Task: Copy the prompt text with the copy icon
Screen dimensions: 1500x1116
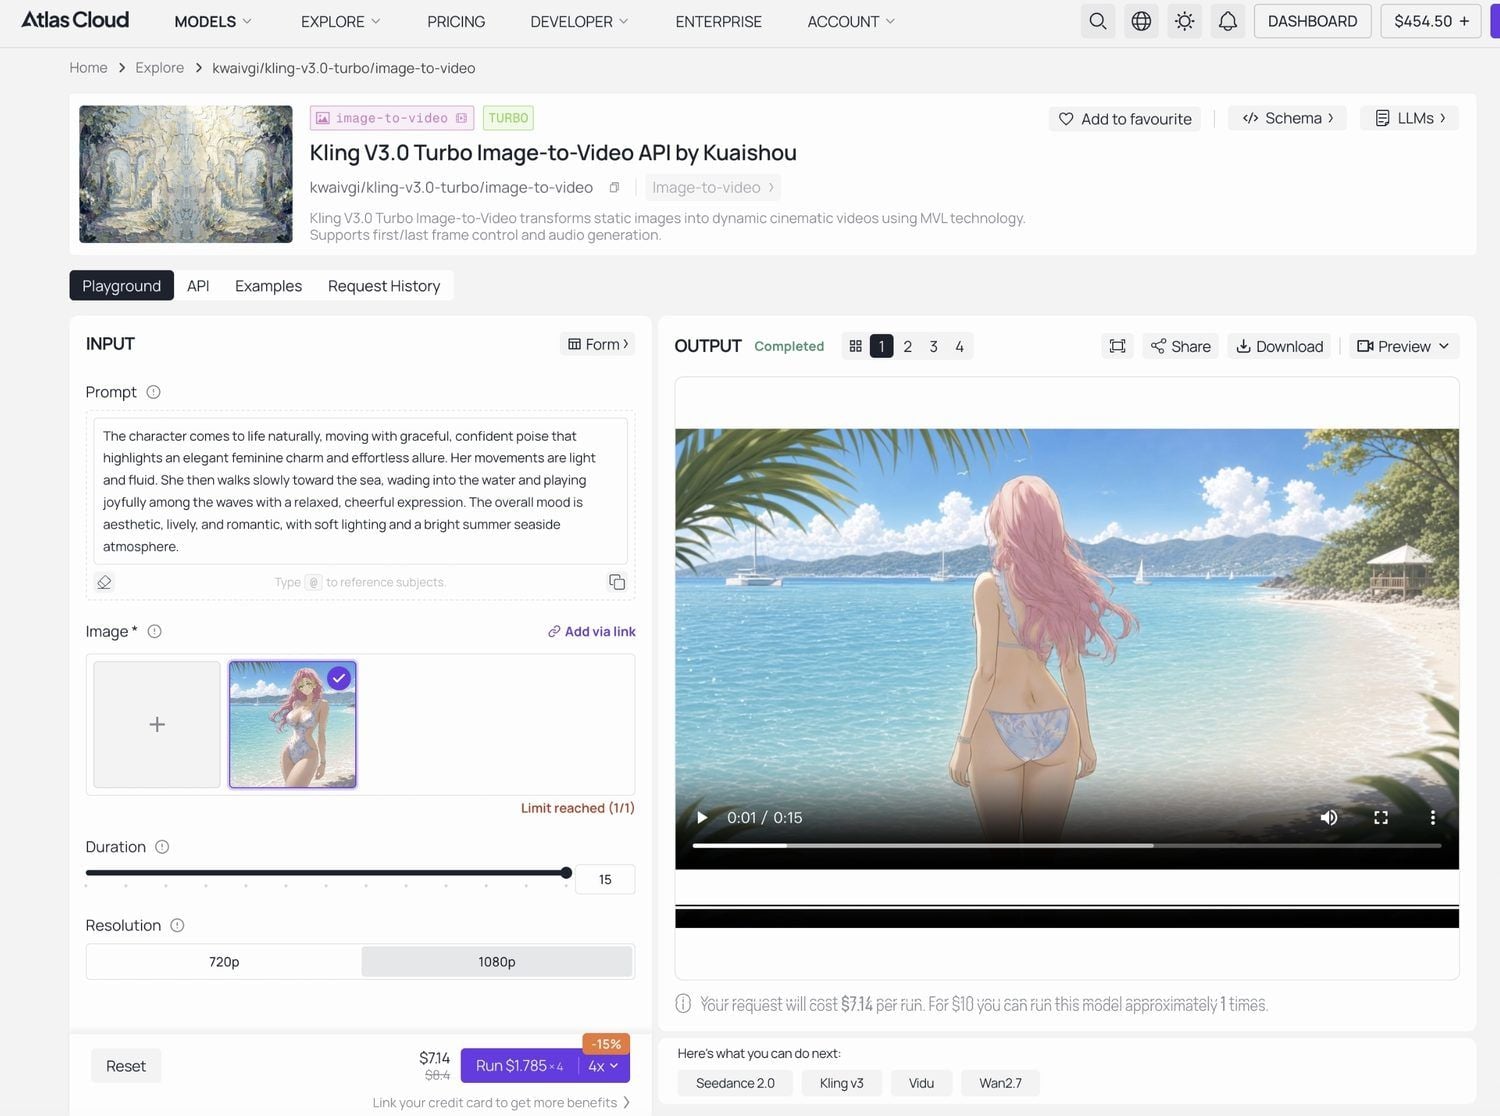Action: tap(617, 582)
